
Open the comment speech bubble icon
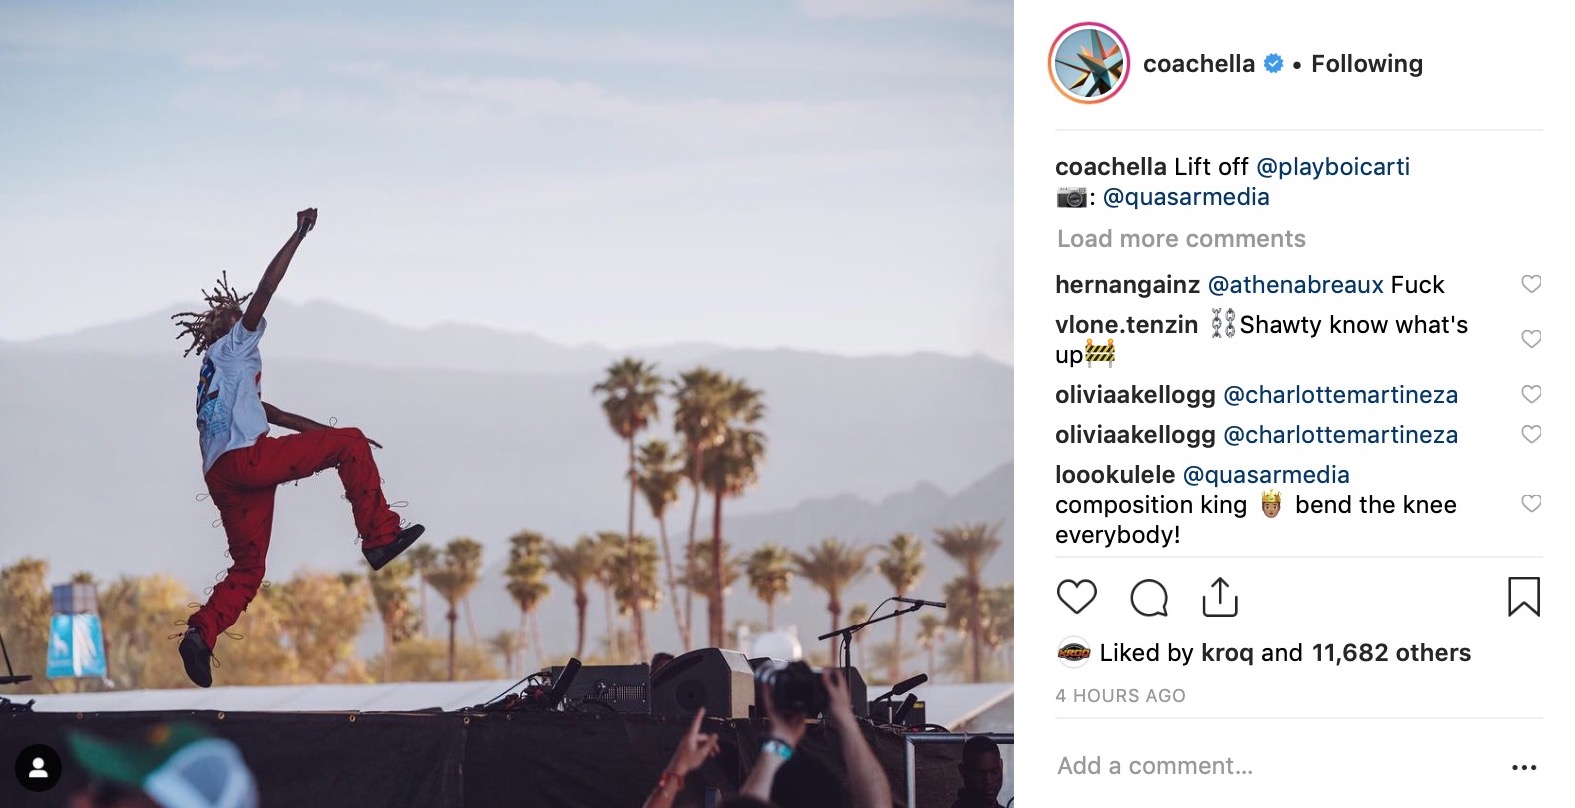tap(1149, 598)
